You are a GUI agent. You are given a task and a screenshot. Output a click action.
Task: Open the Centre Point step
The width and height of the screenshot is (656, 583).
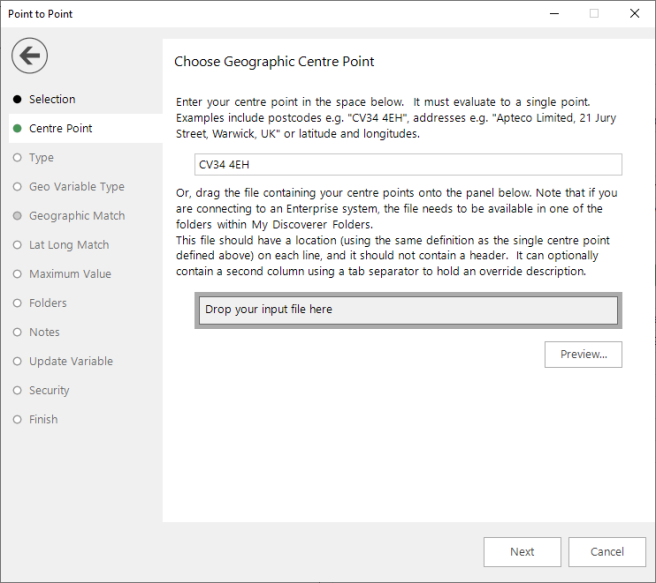[60, 128]
